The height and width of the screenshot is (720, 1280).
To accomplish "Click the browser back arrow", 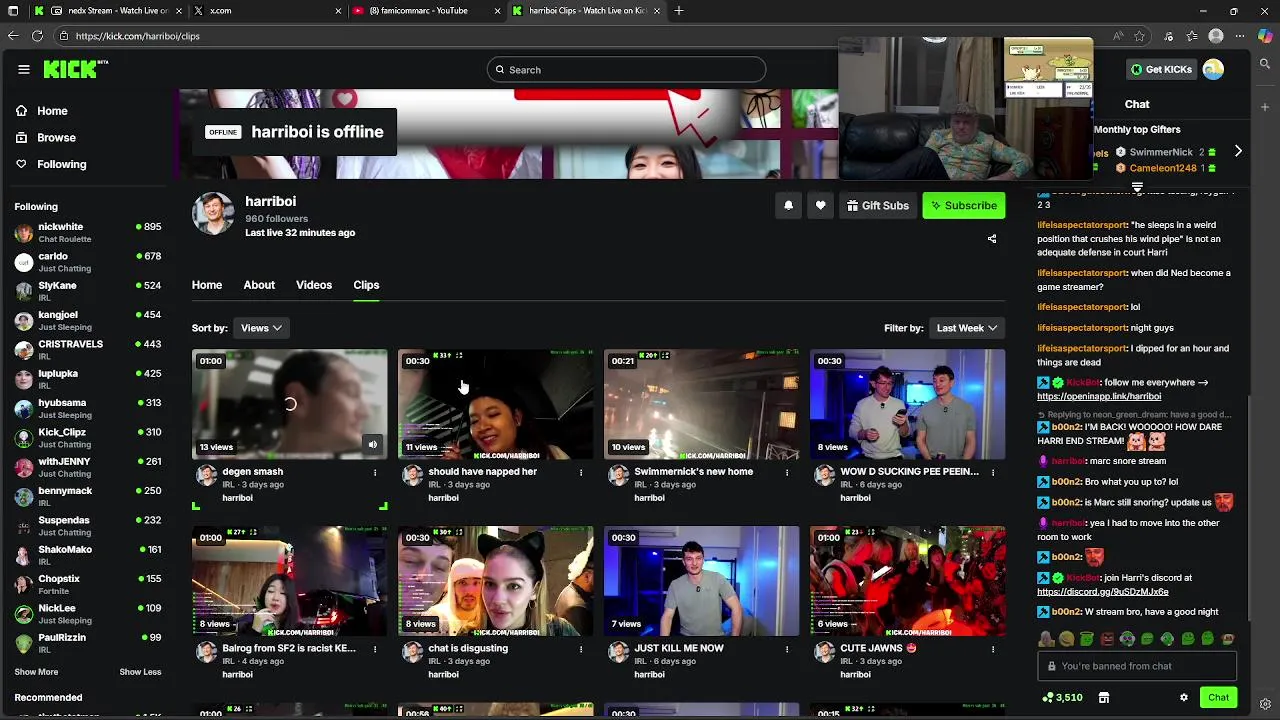I will click(x=13, y=36).
